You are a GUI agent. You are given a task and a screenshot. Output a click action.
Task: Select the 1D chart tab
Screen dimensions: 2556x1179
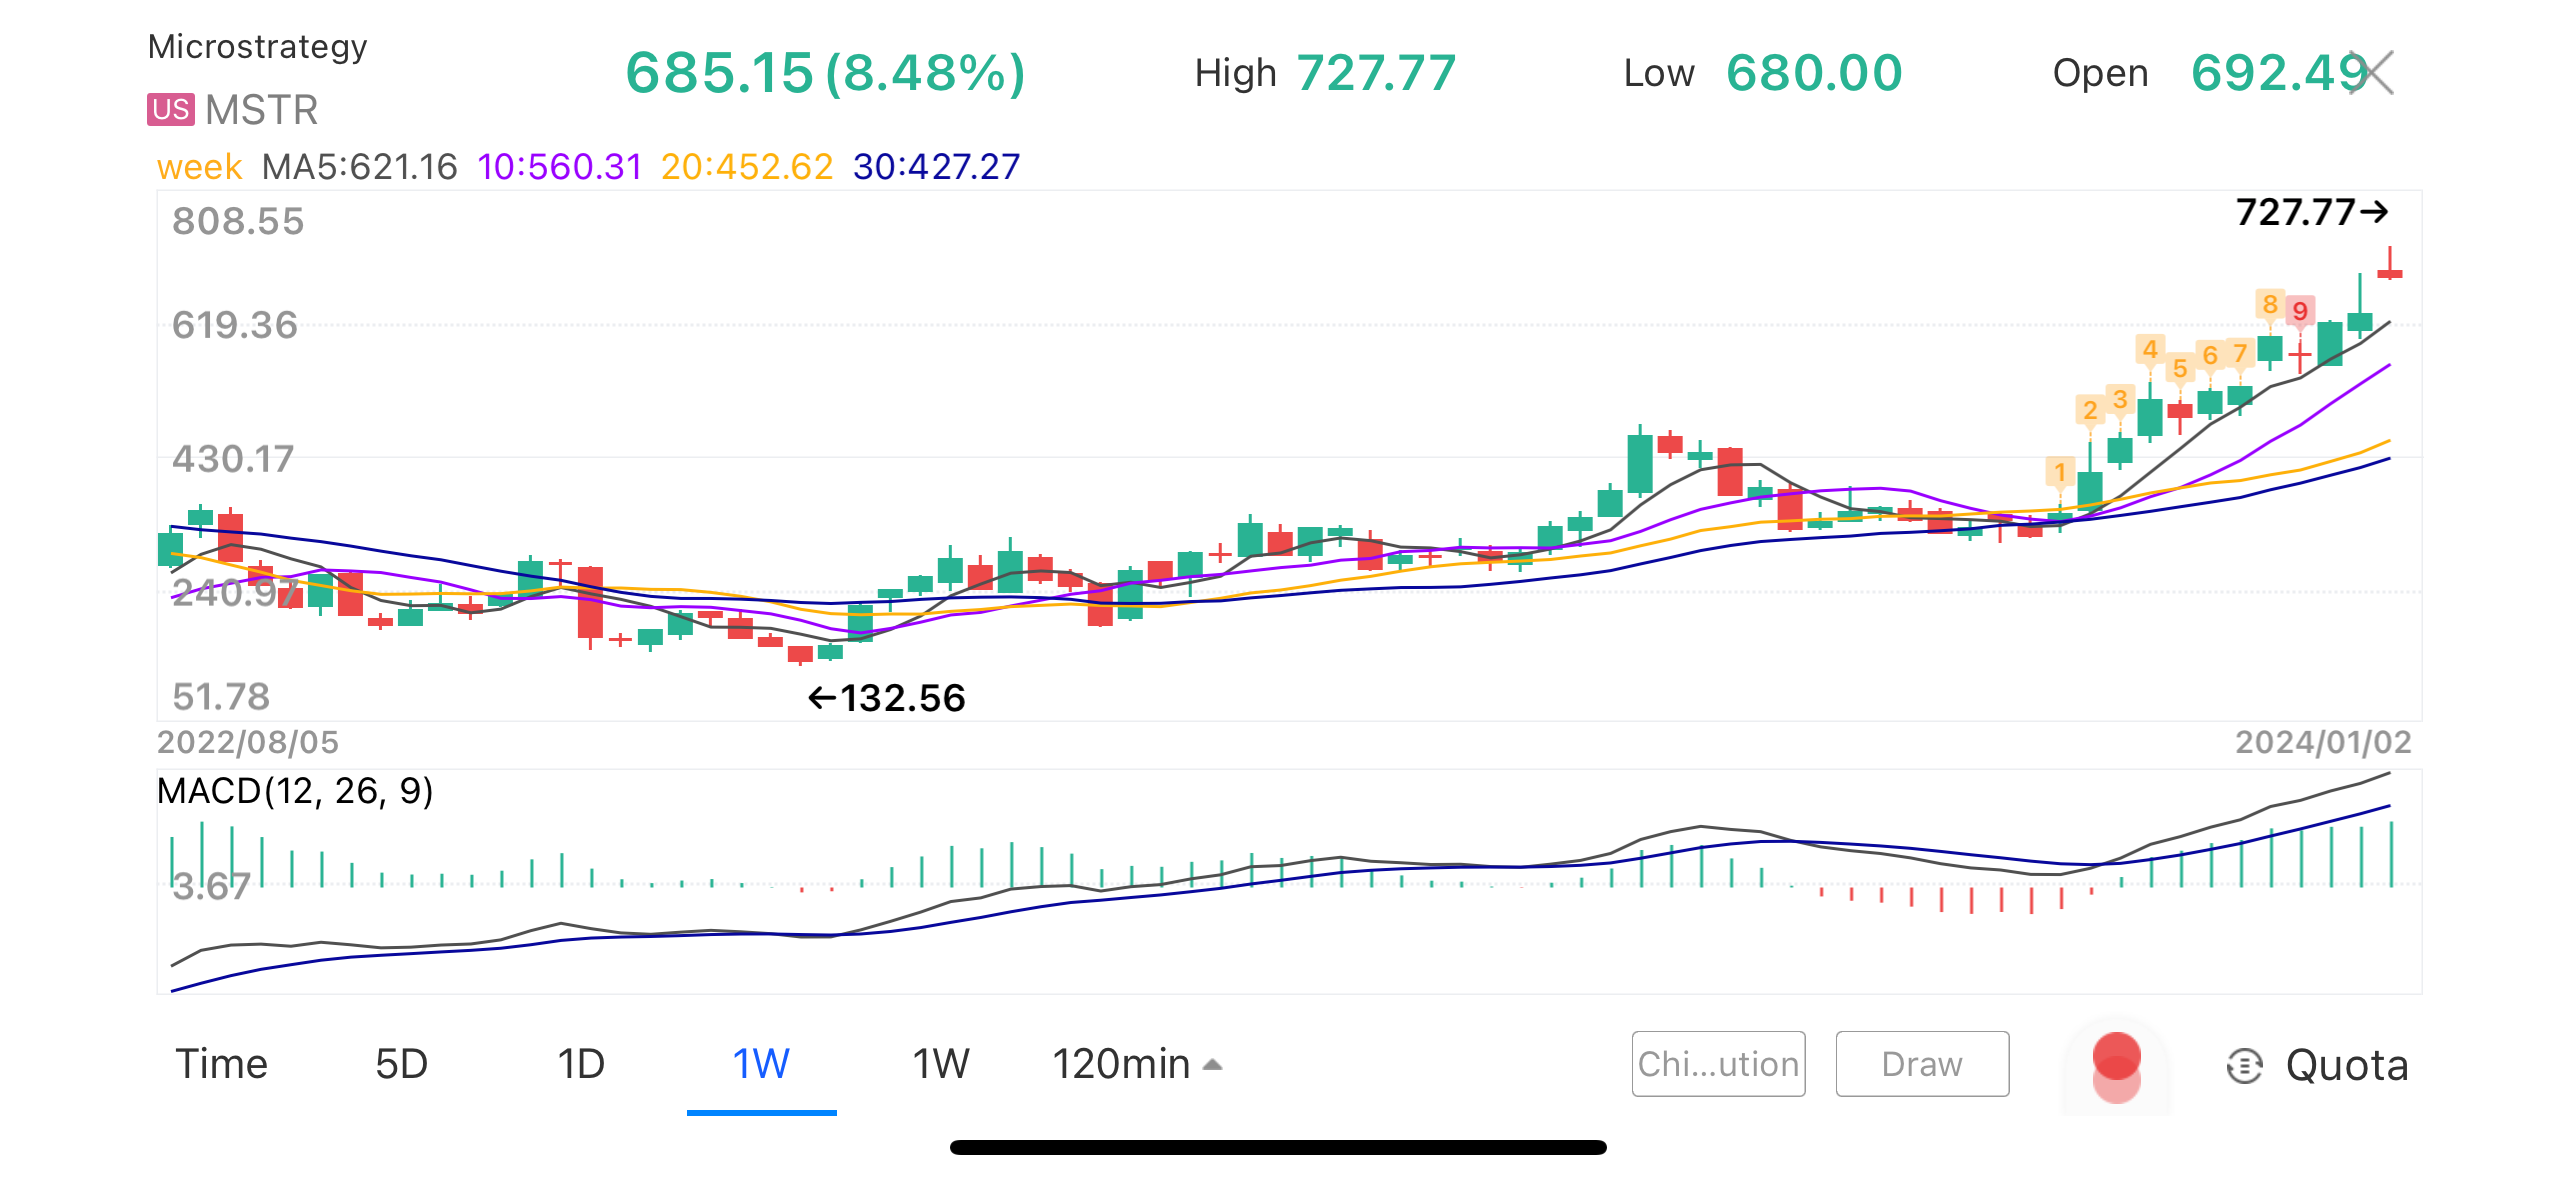[x=581, y=1064]
